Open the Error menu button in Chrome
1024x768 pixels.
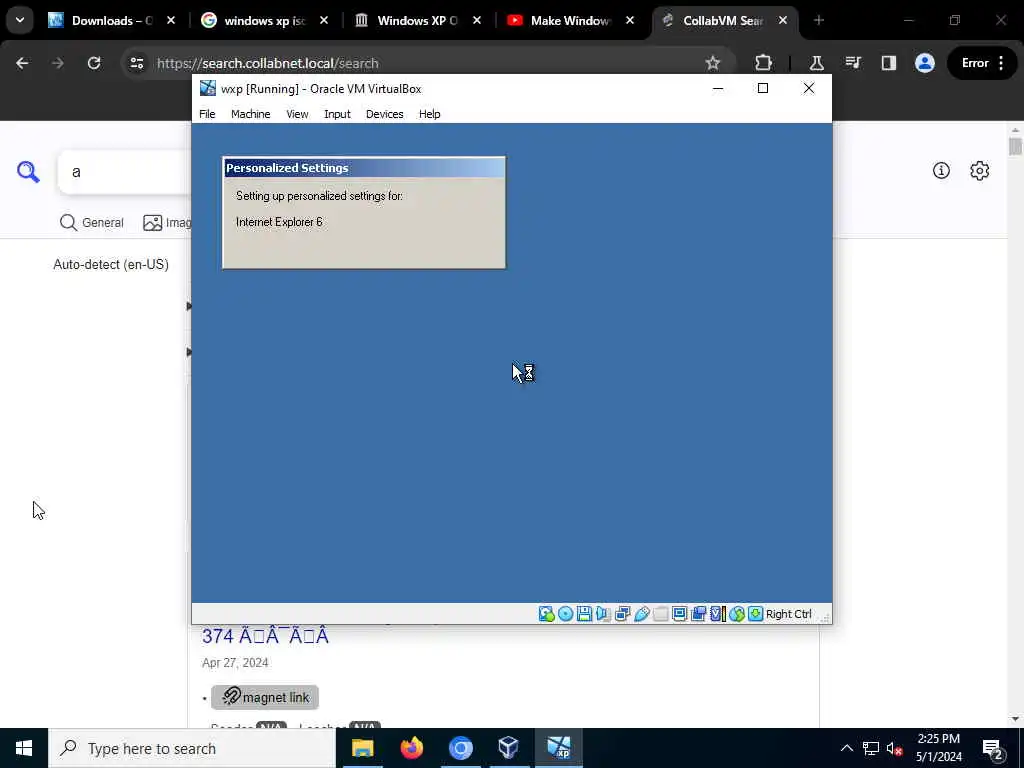983,63
